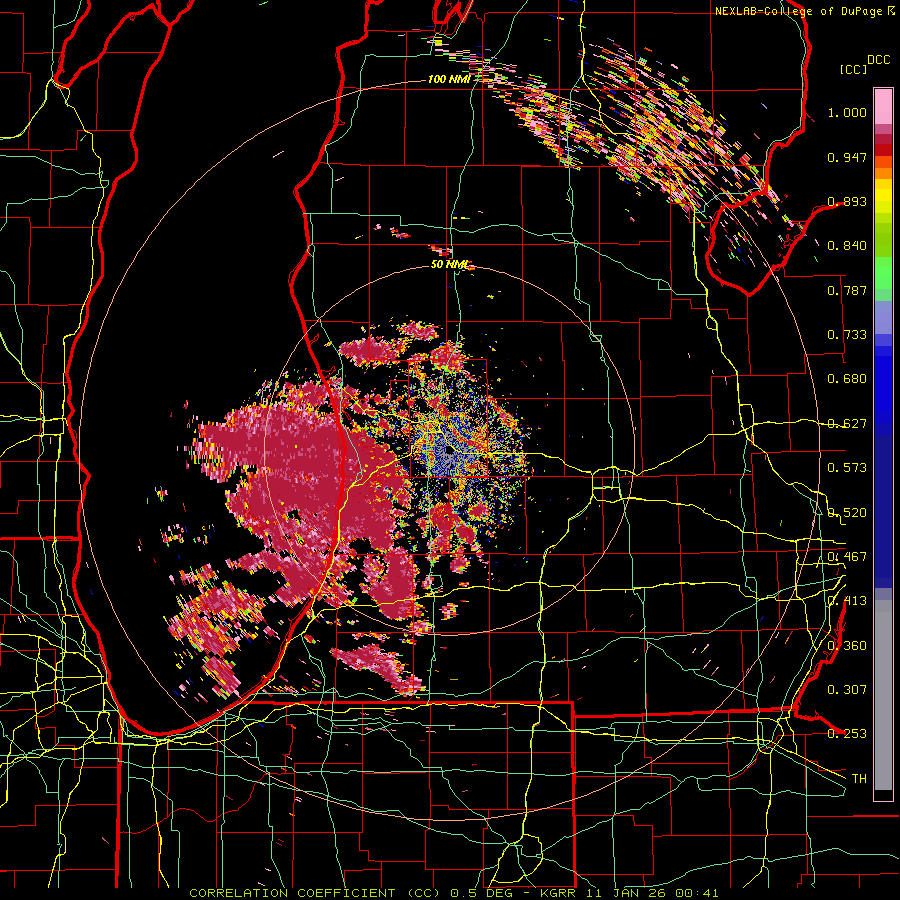Click the 100 NMI range ring label

[x=449, y=79]
